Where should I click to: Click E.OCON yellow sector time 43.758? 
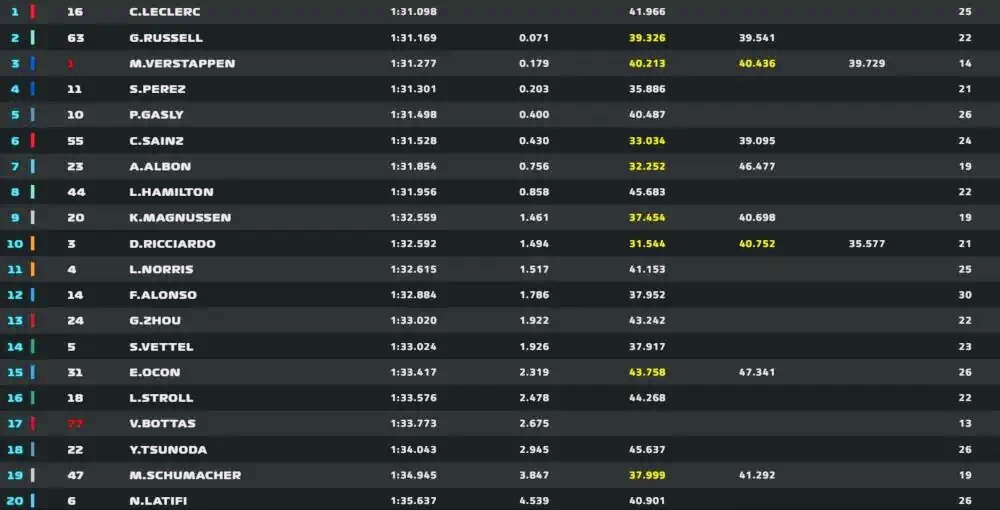tap(647, 372)
